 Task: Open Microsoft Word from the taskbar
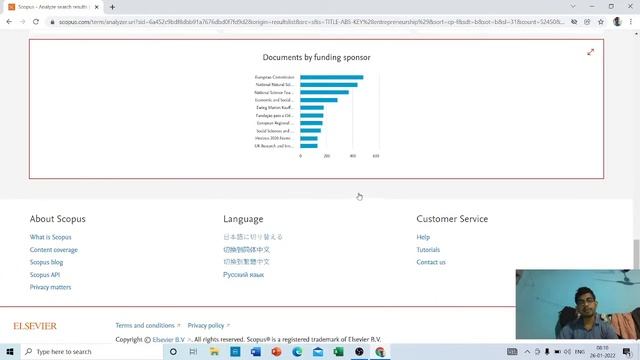[256, 351]
